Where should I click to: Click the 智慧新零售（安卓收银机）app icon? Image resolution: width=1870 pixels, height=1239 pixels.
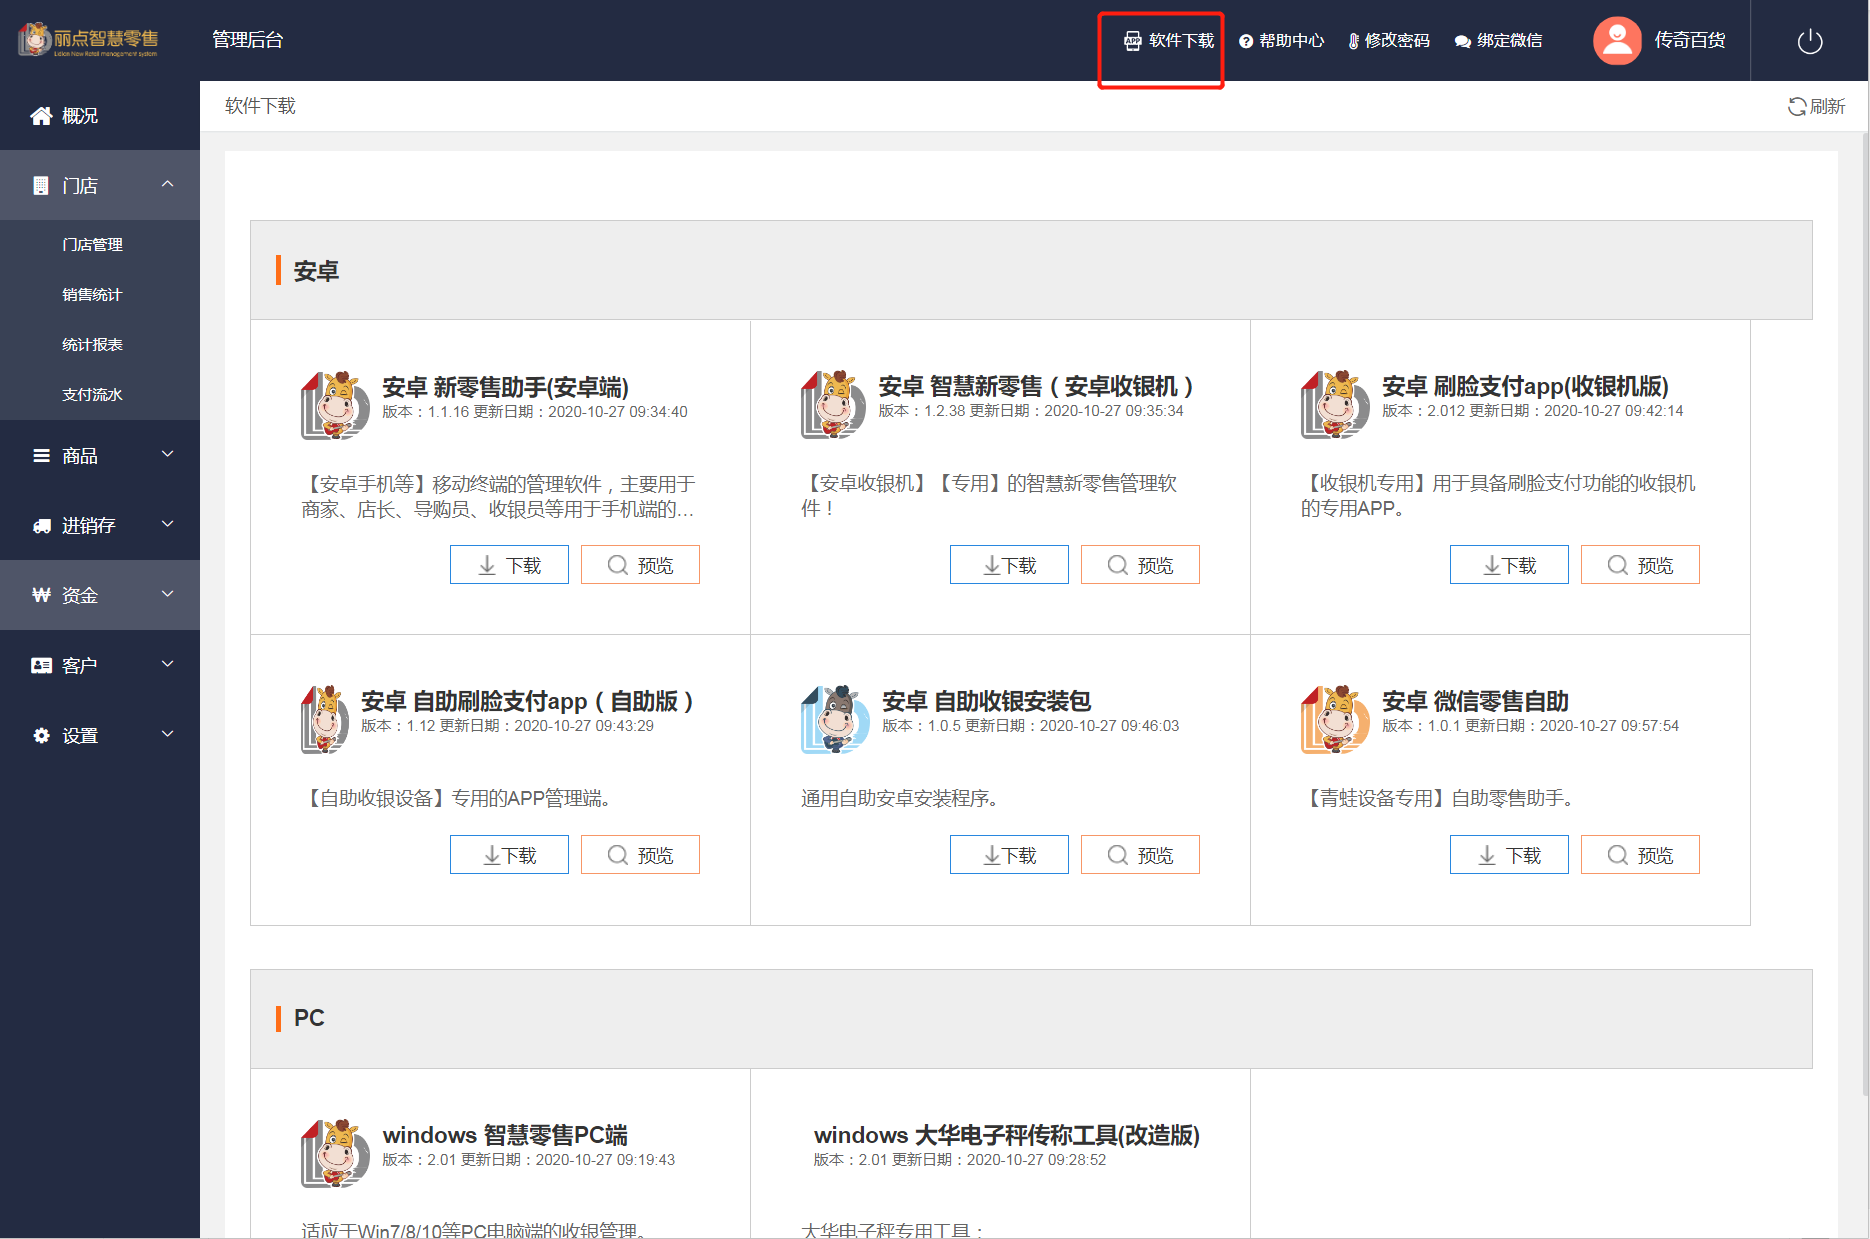[x=834, y=405]
